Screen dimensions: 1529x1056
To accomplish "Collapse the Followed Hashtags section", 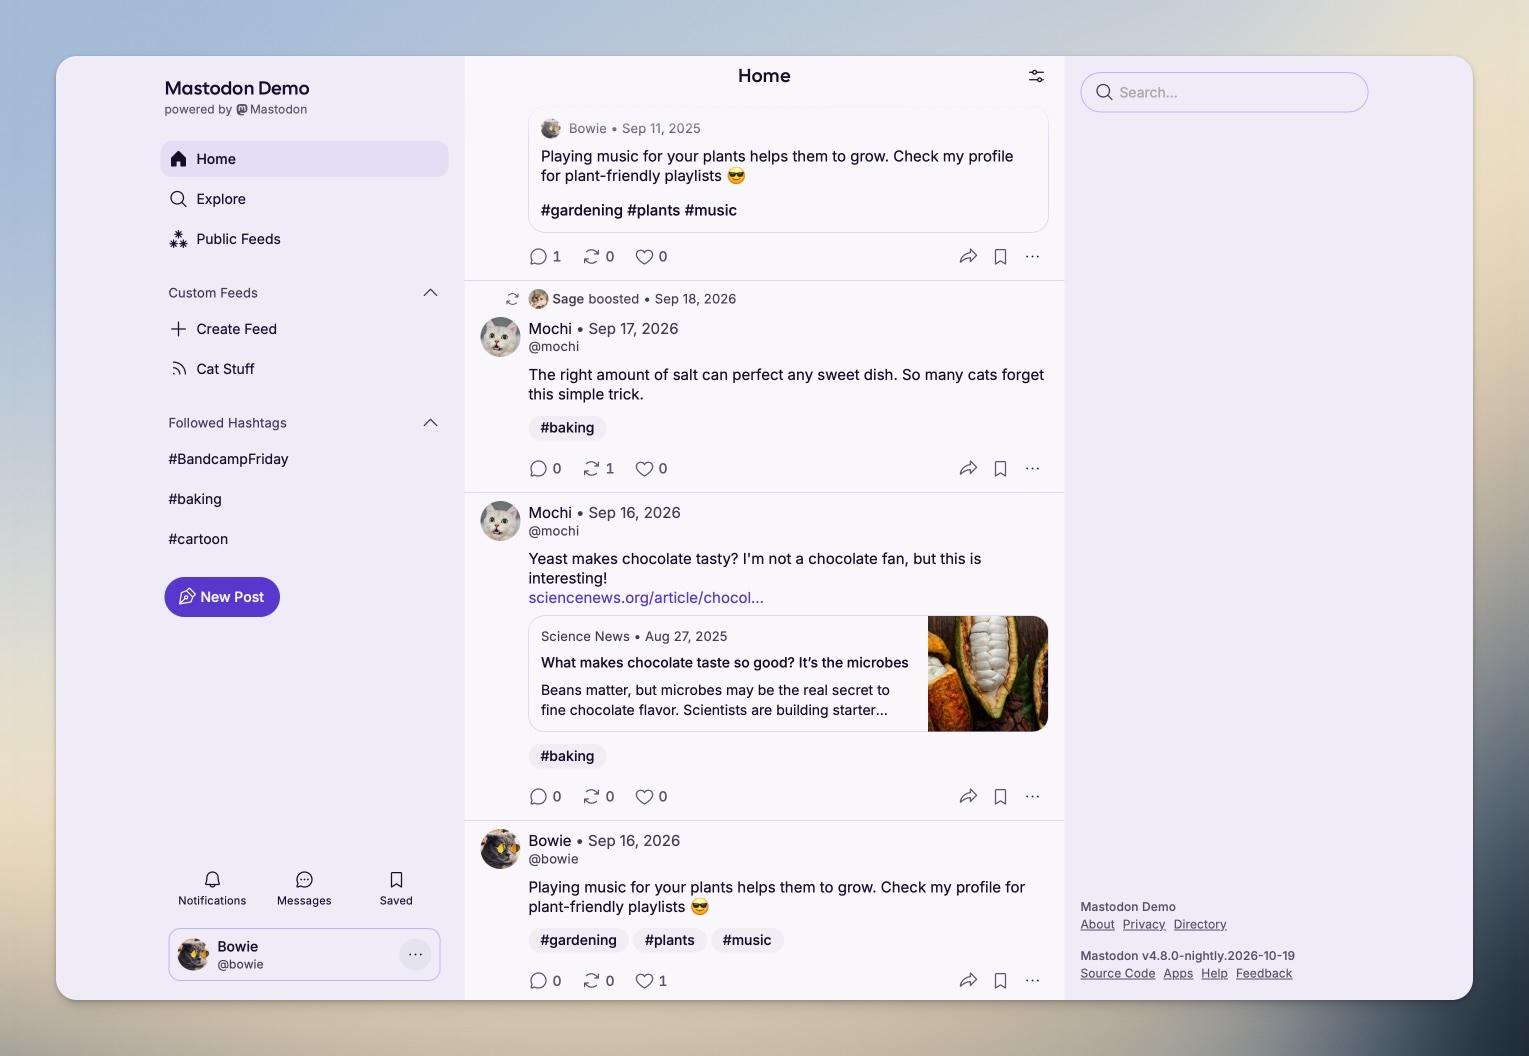I will coord(430,423).
